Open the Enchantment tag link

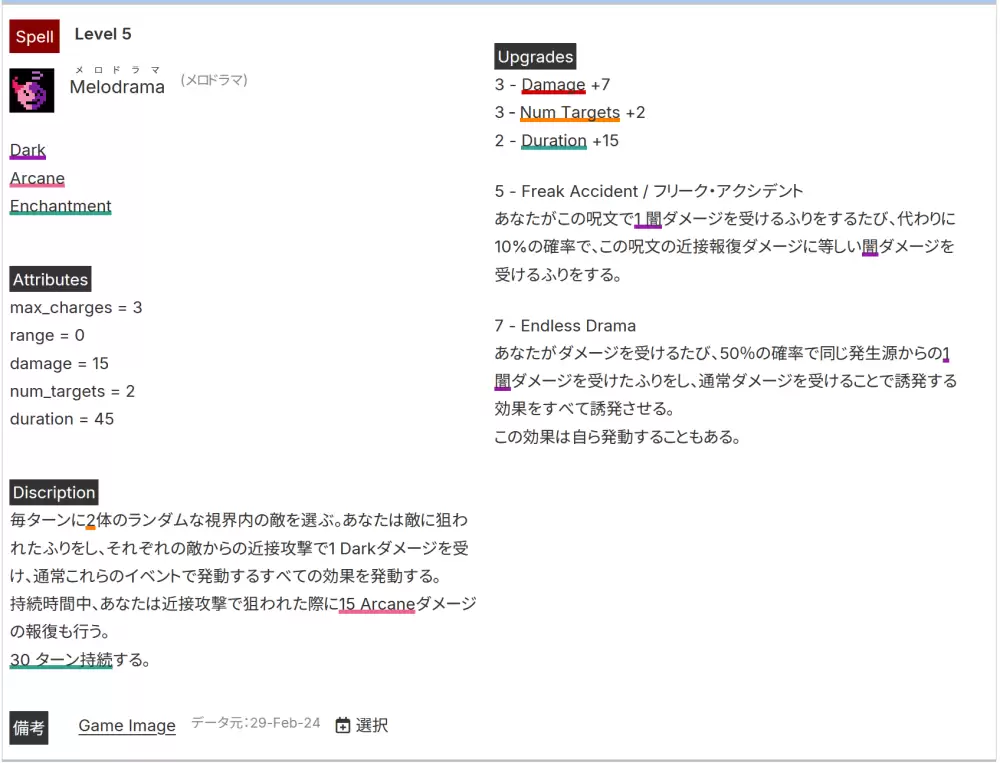pos(61,207)
